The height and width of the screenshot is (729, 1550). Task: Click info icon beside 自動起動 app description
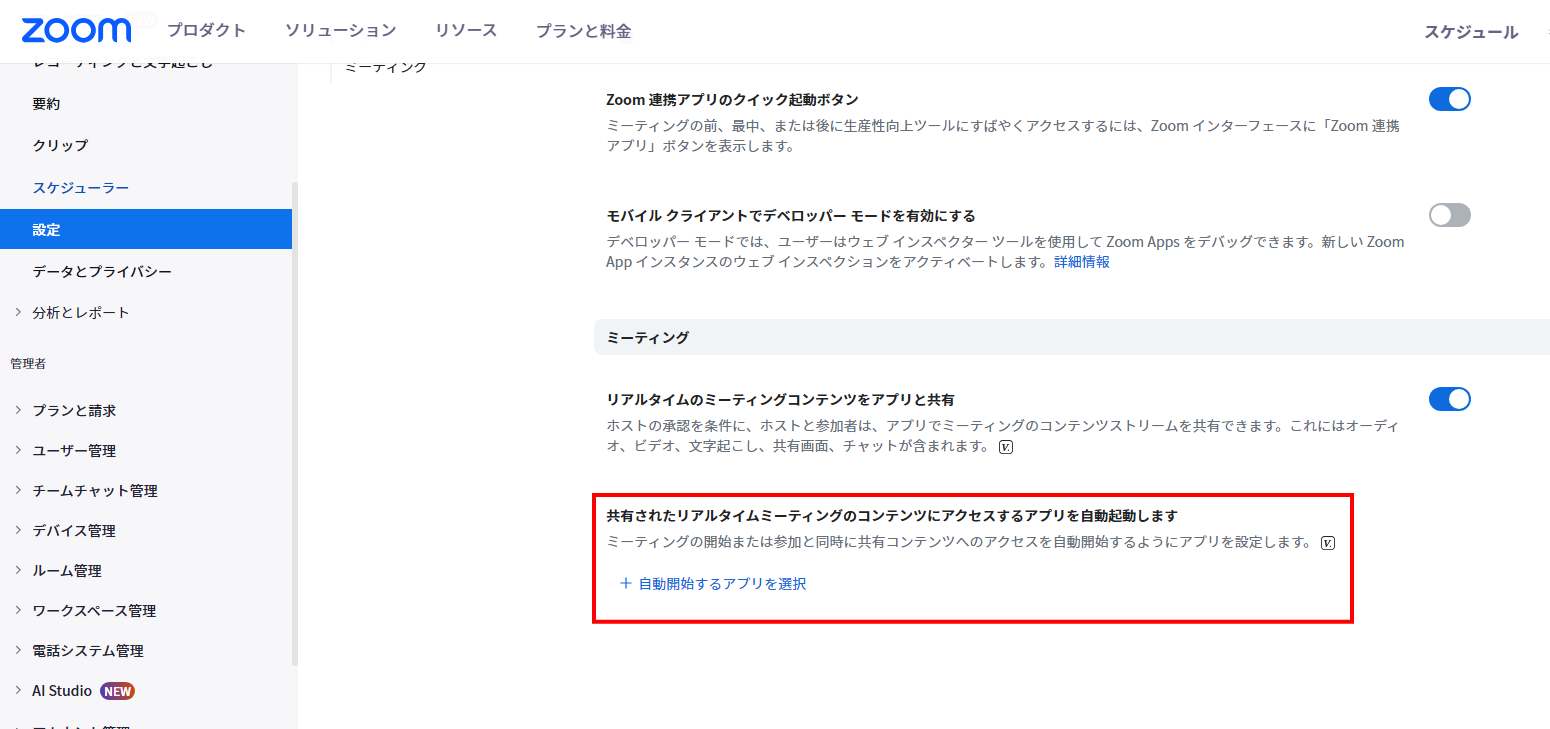[1327, 543]
